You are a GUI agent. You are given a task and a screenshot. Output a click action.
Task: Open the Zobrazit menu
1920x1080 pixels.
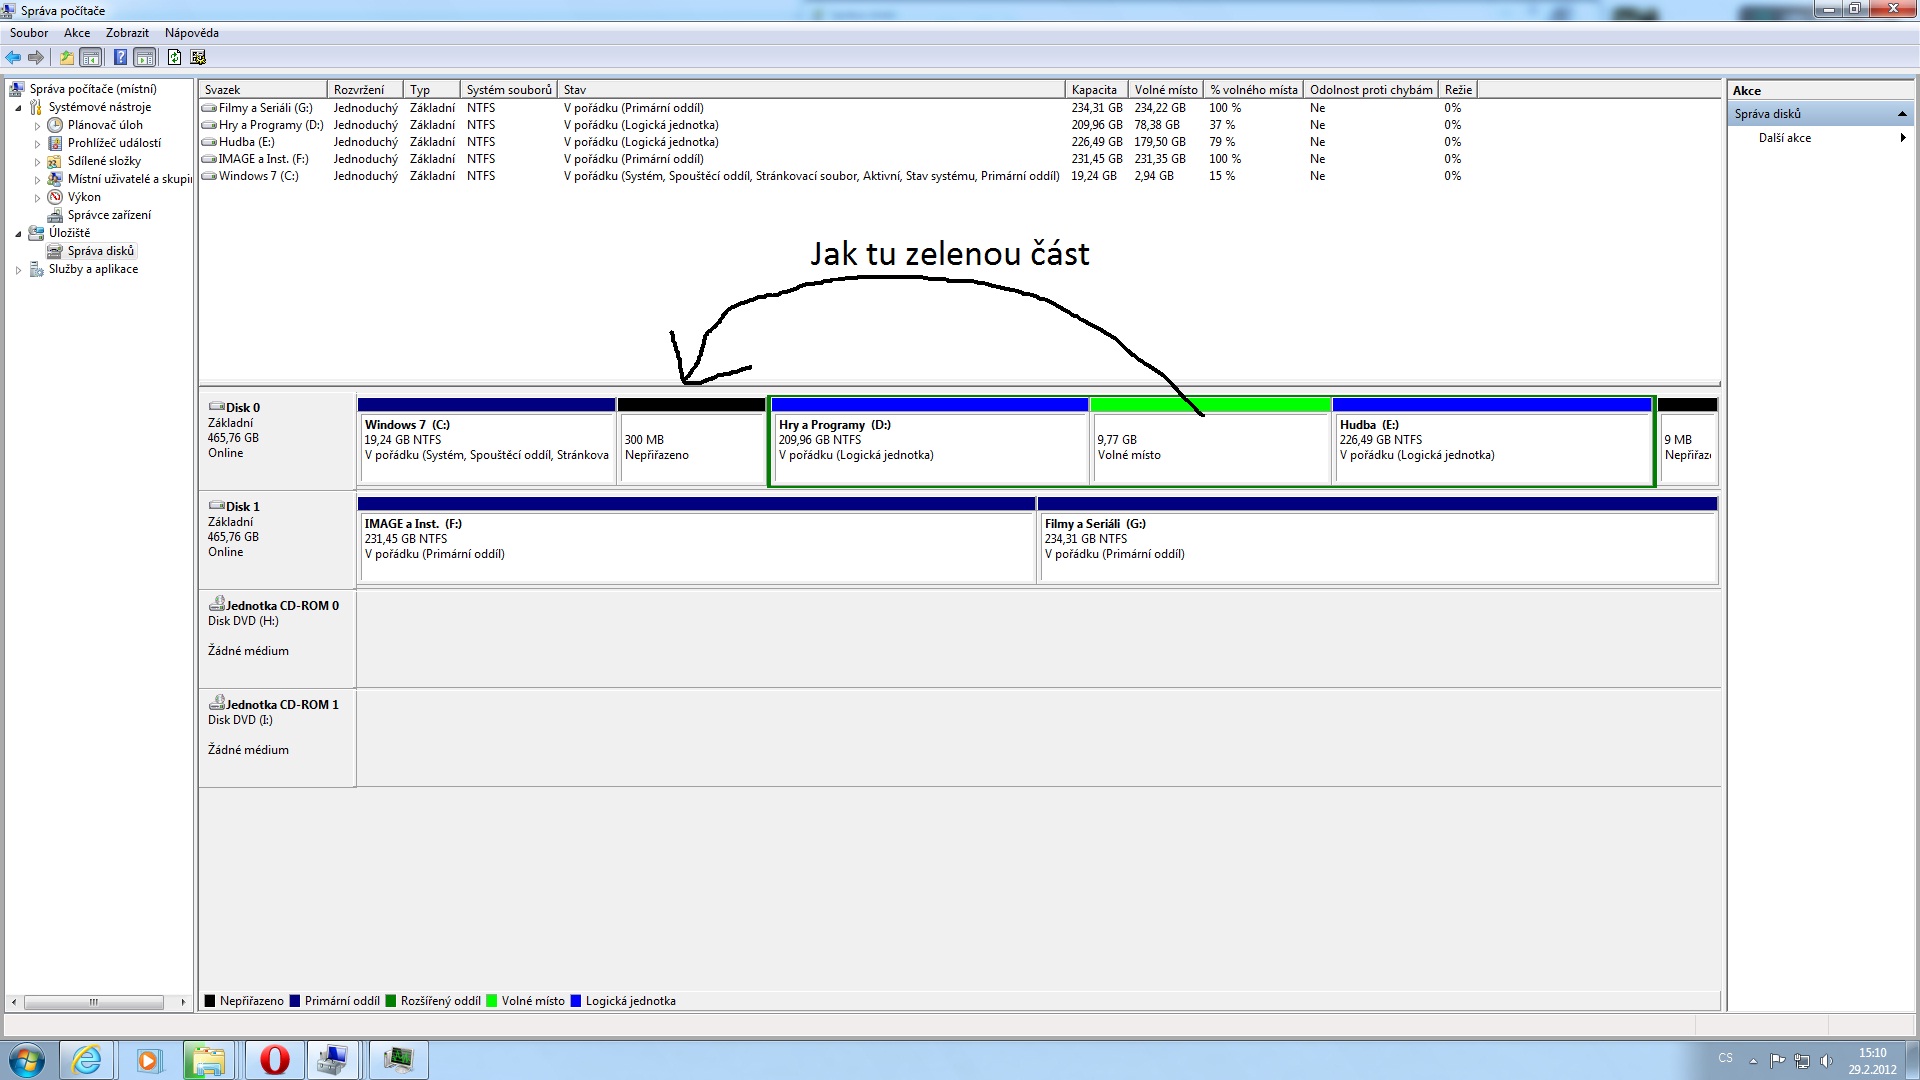(x=127, y=33)
